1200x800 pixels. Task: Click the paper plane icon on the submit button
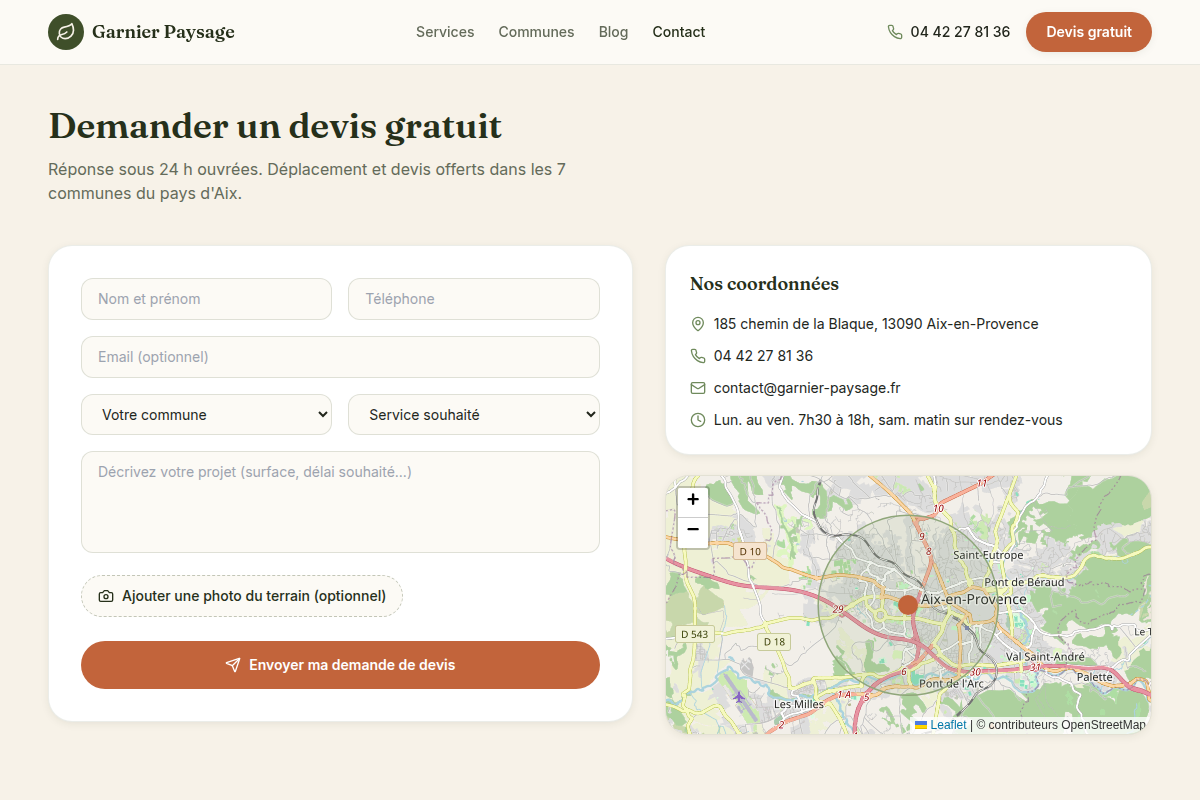coord(233,665)
